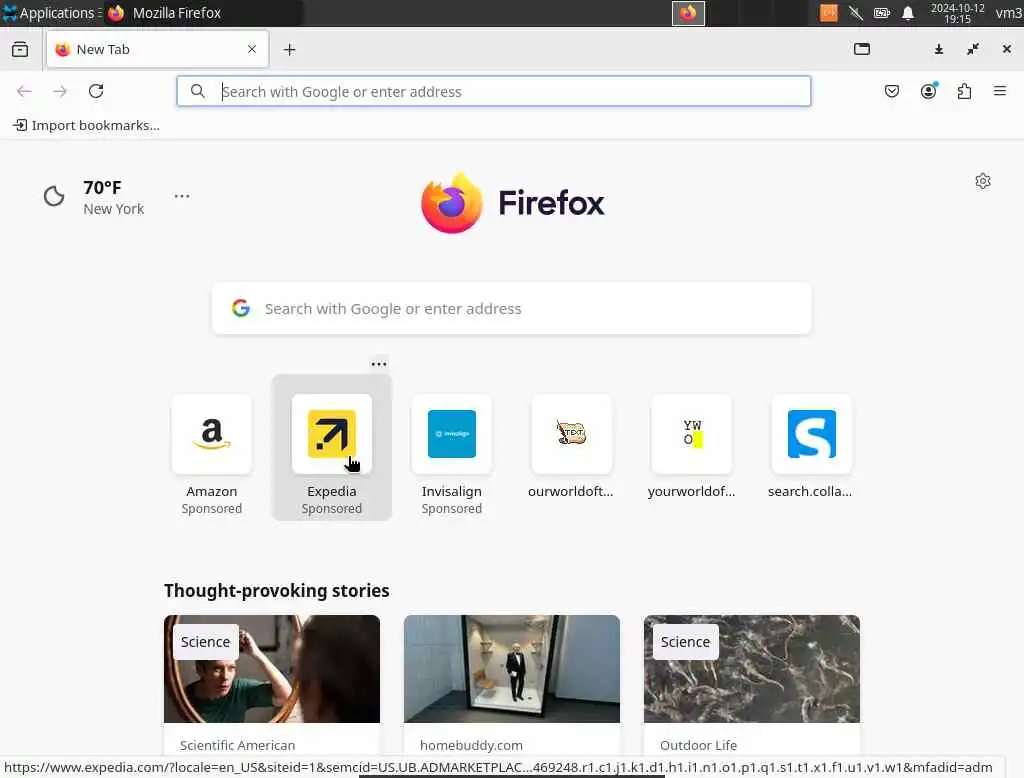Open new tab personalize gear icon
The width and height of the screenshot is (1024, 778).
click(x=983, y=181)
